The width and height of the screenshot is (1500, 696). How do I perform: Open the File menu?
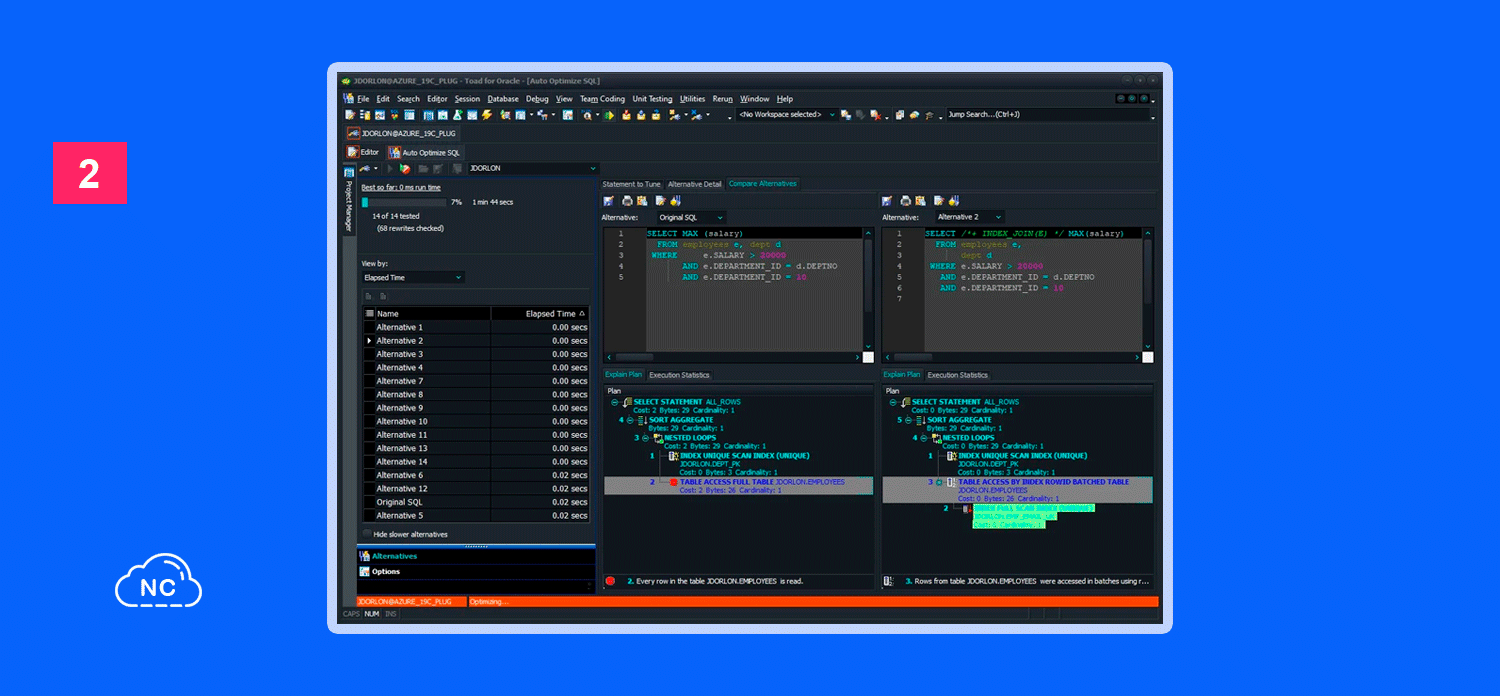point(363,99)
